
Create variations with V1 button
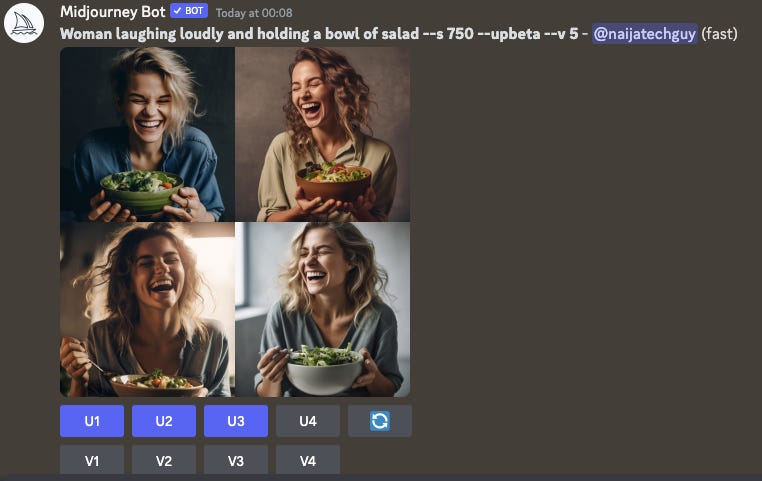(92, 460)
